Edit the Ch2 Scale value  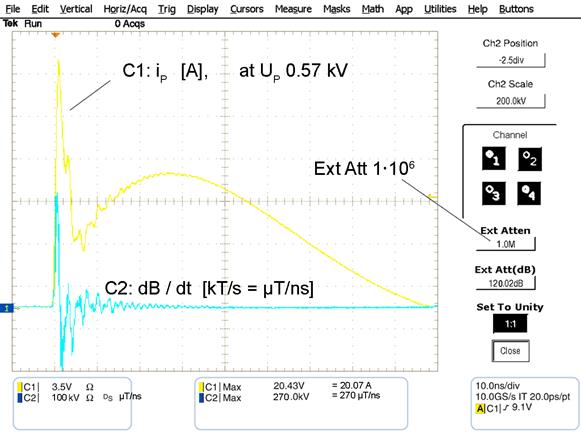[x=511, y=101]
